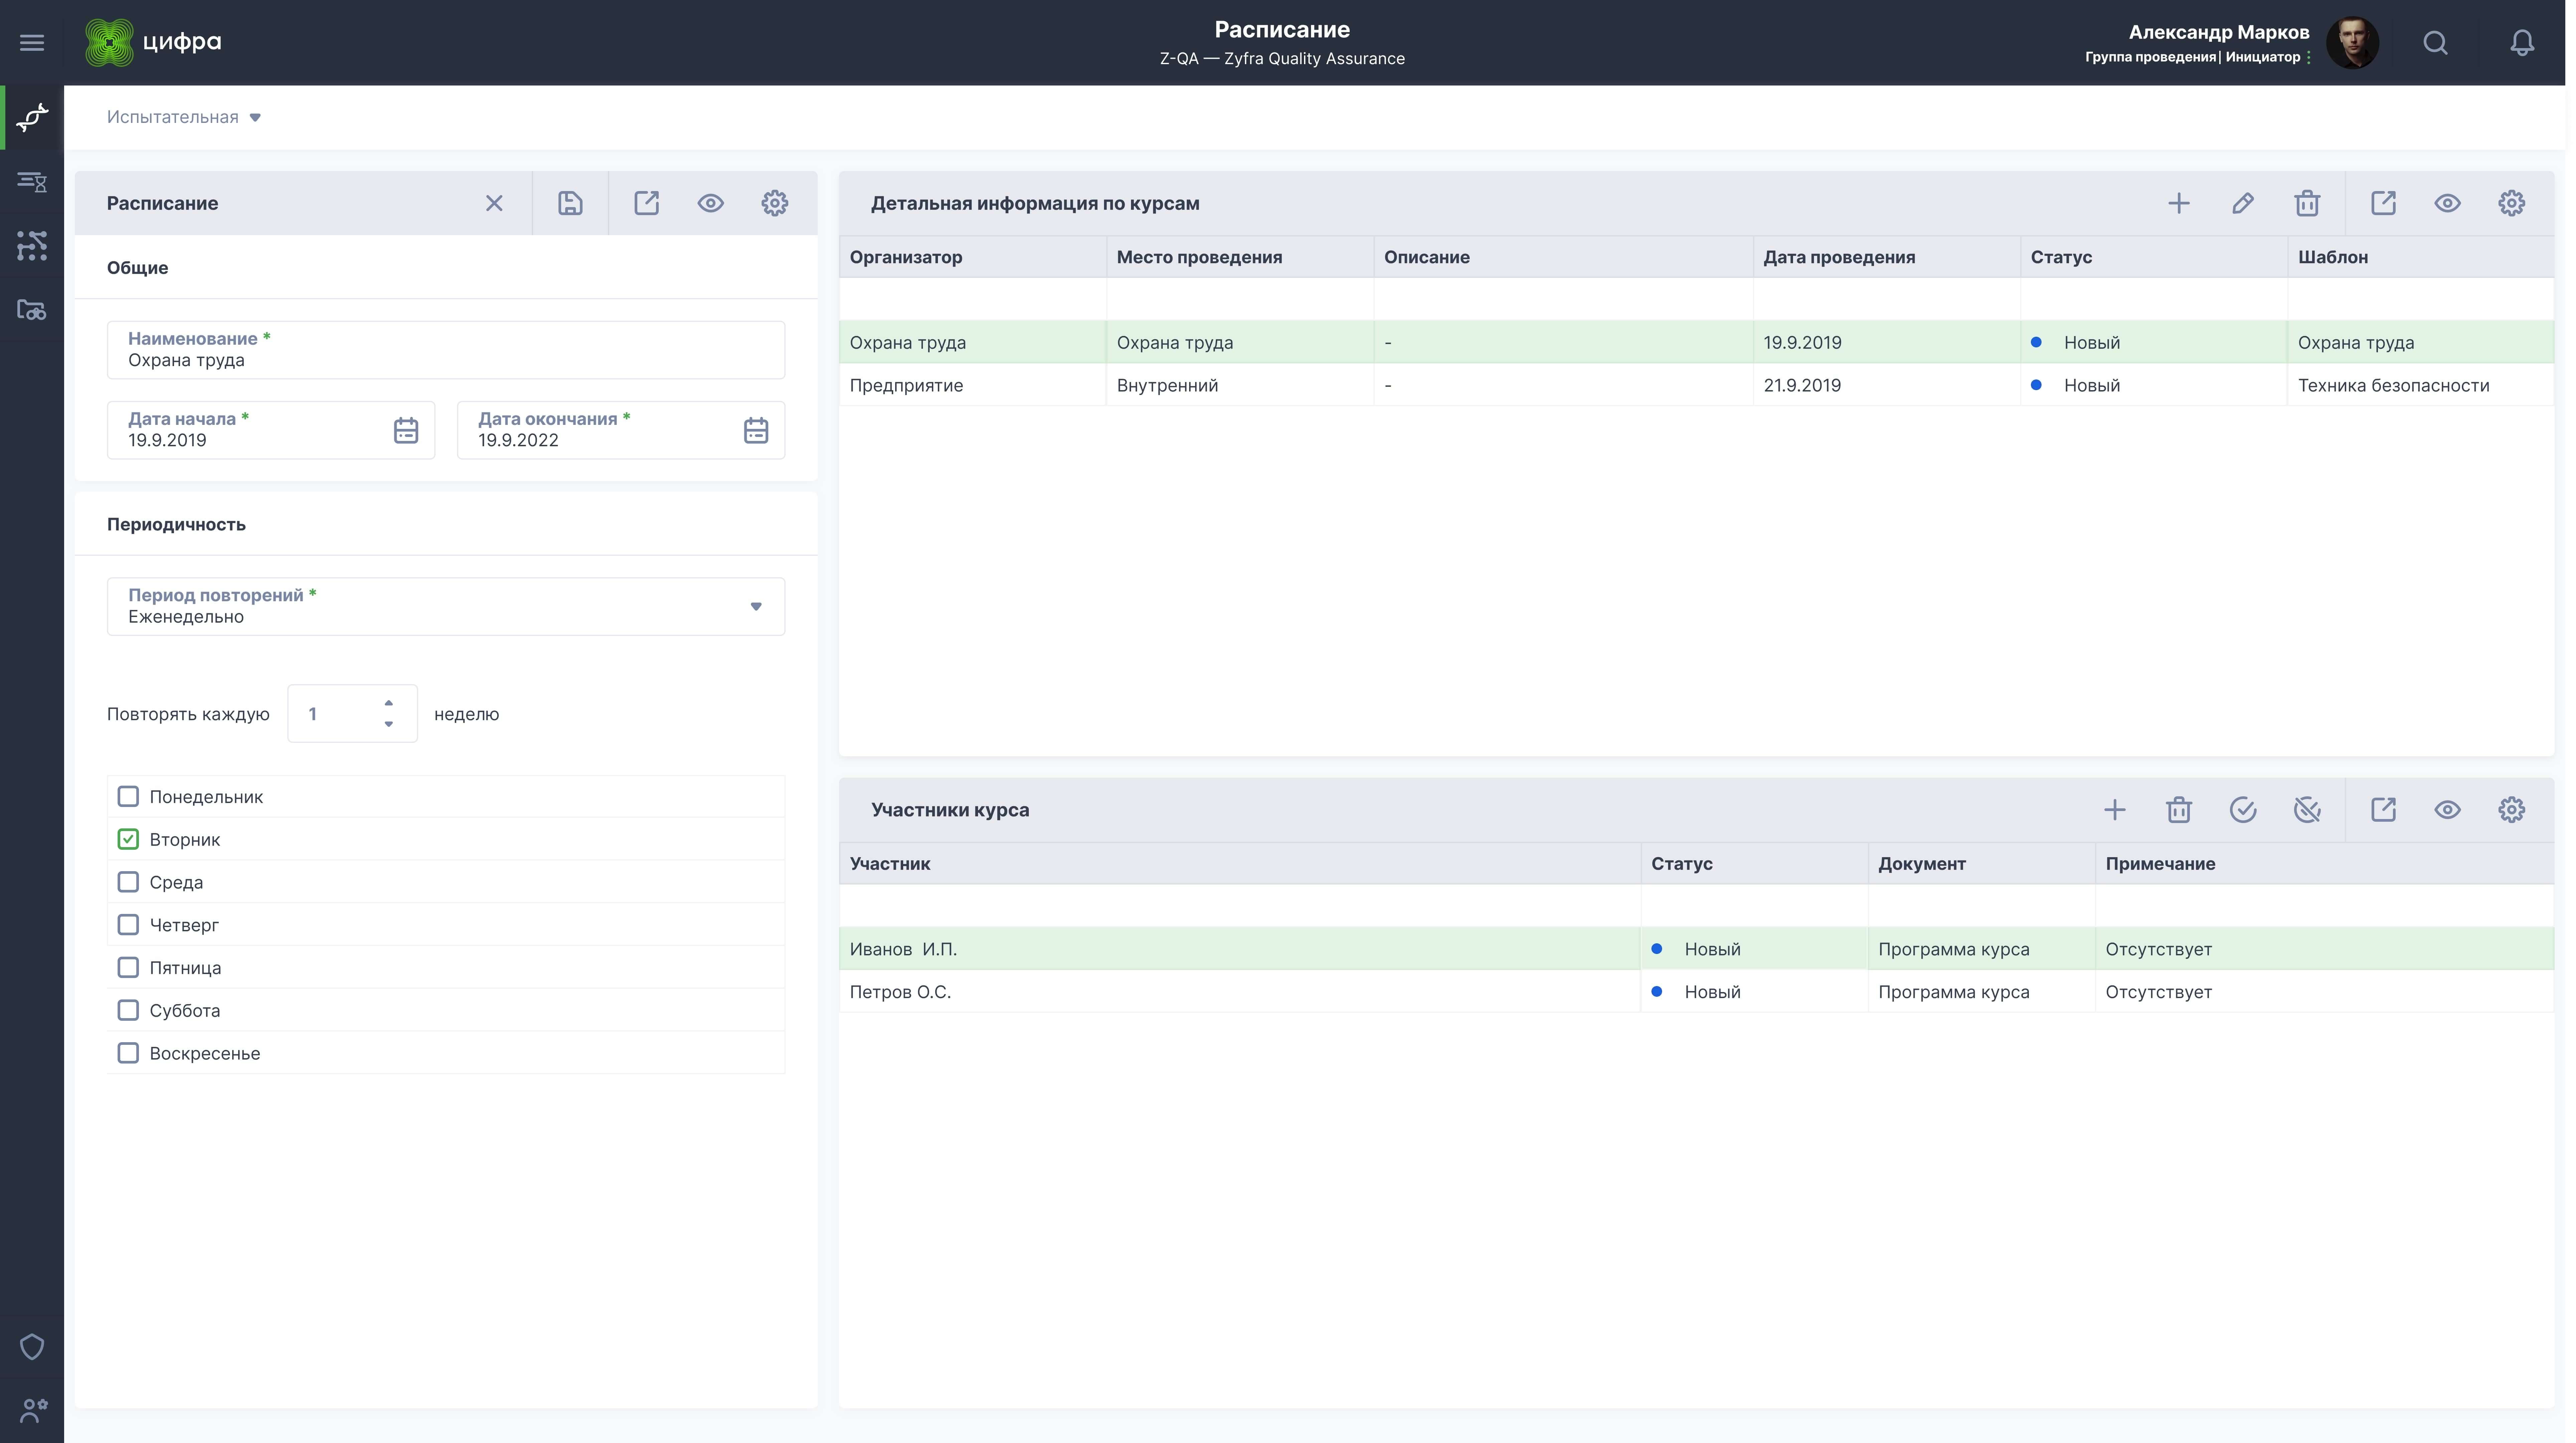Check the Пятница checkbox
This screenshot has height=1443, width=2576.
click(128, 967)
